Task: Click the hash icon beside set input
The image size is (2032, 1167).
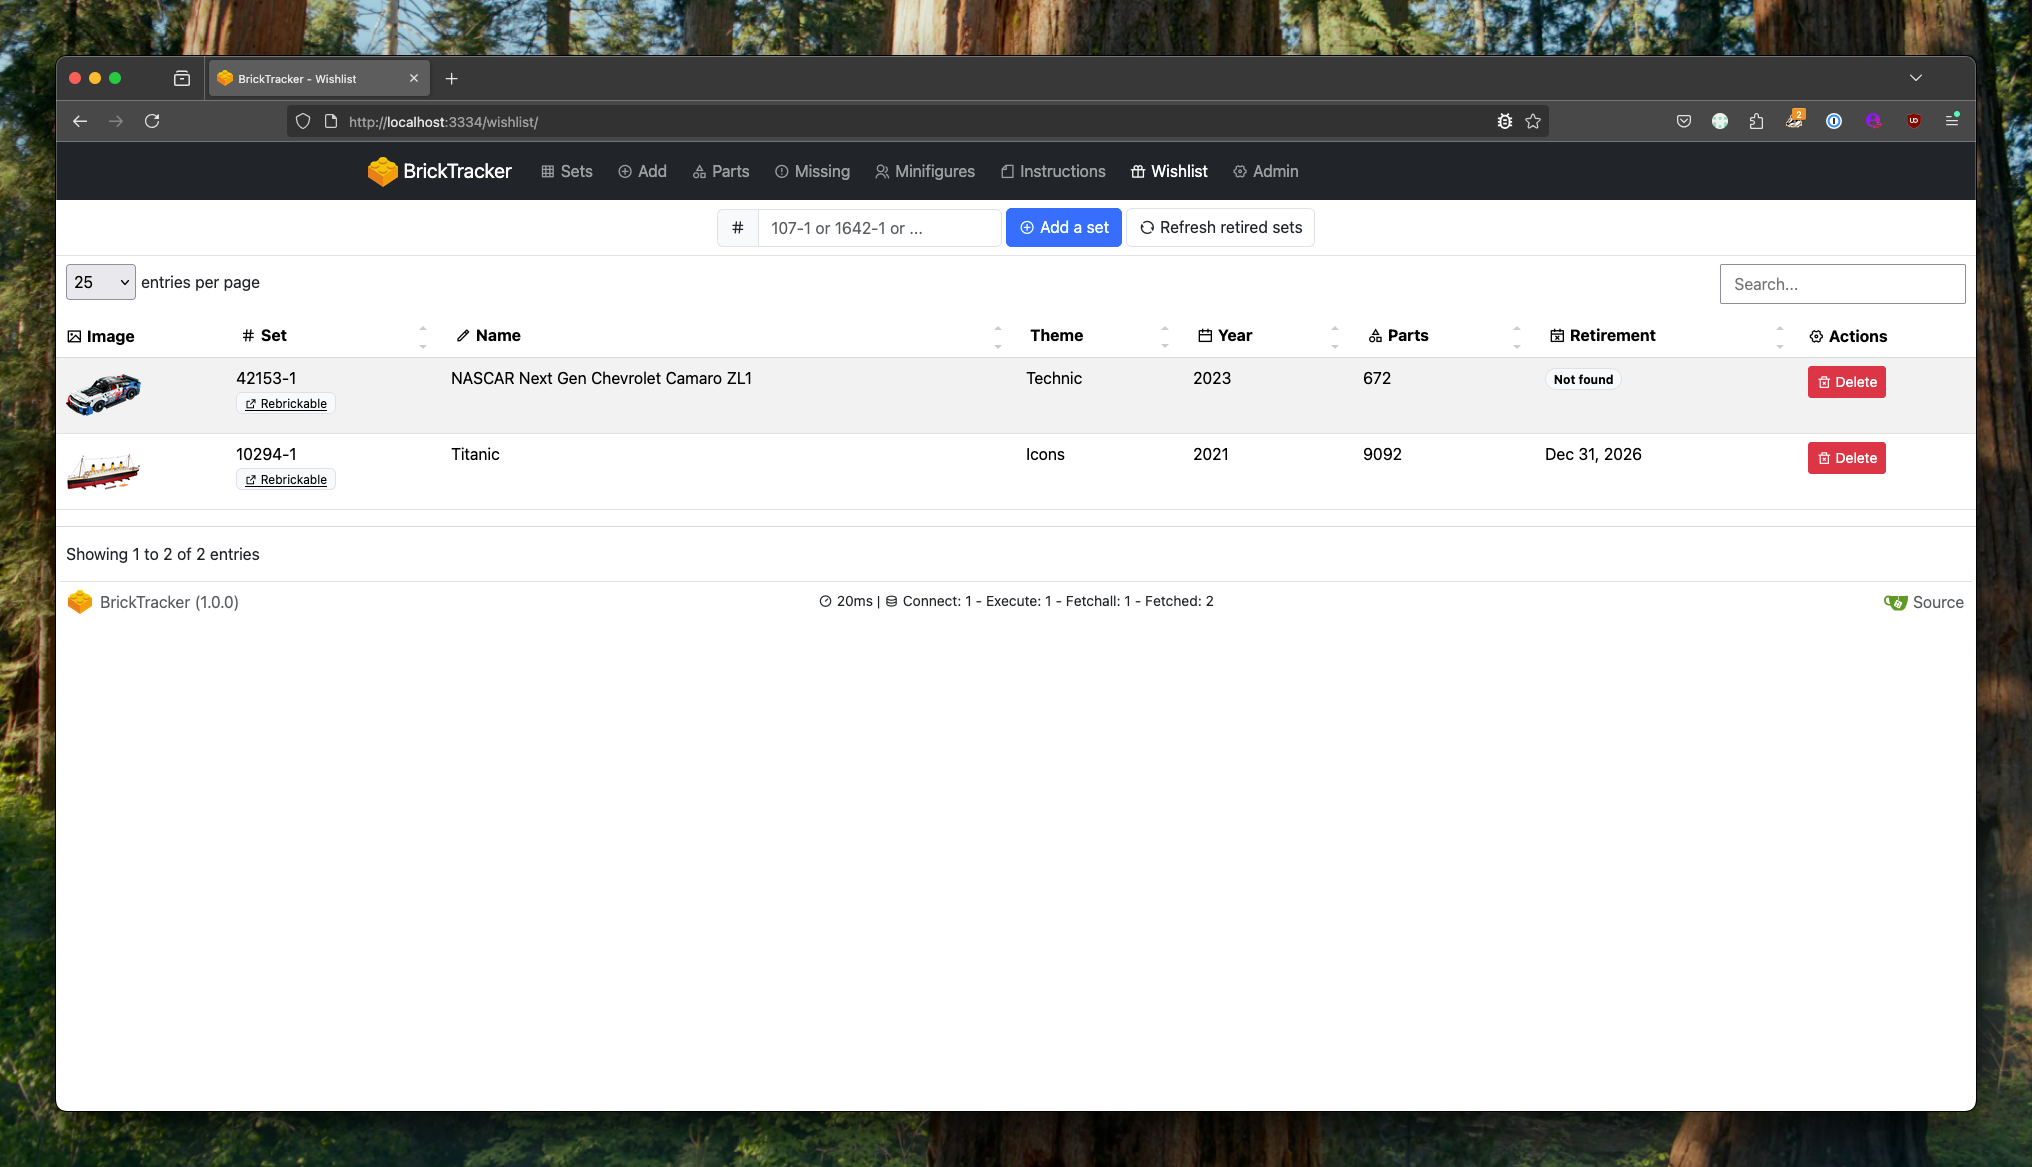Action: tap(738, 228)
